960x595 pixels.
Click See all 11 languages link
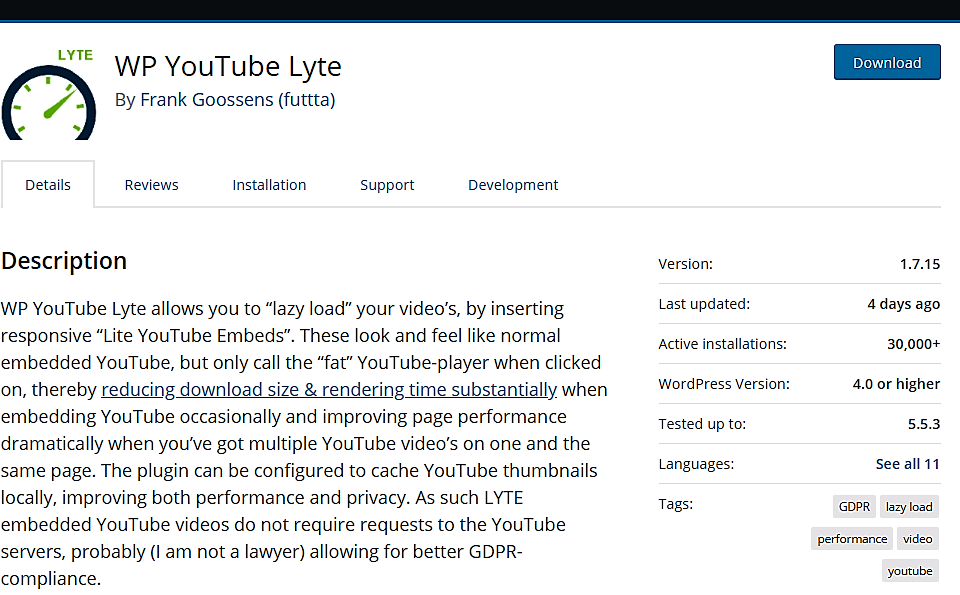tap(907, 464)
